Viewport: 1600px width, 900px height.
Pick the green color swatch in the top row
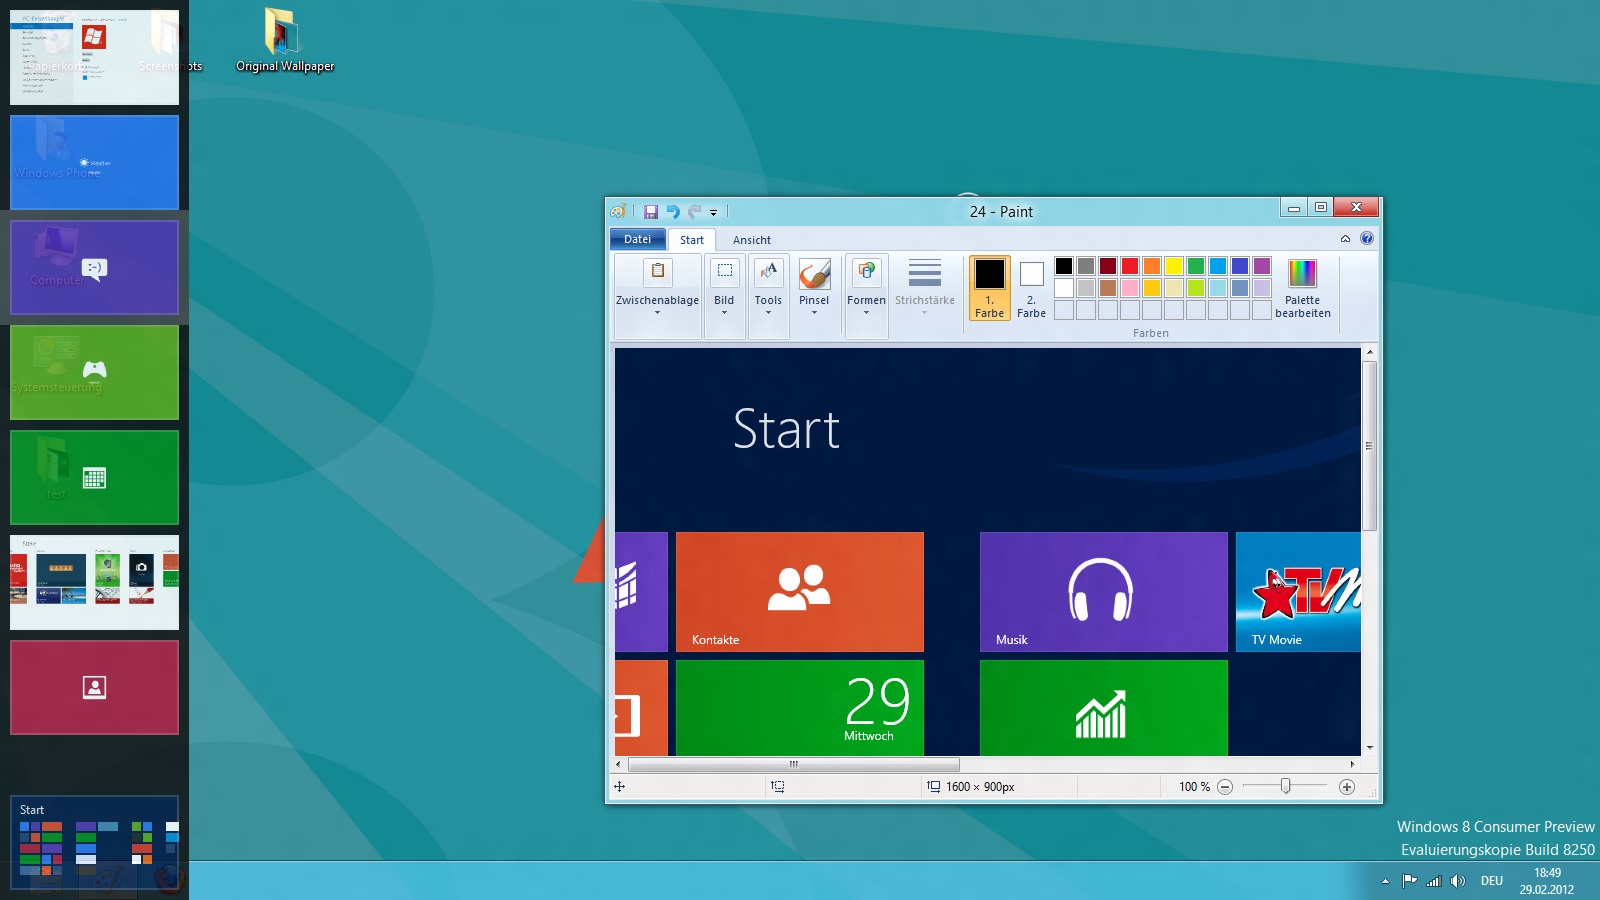click(1196, 266)
